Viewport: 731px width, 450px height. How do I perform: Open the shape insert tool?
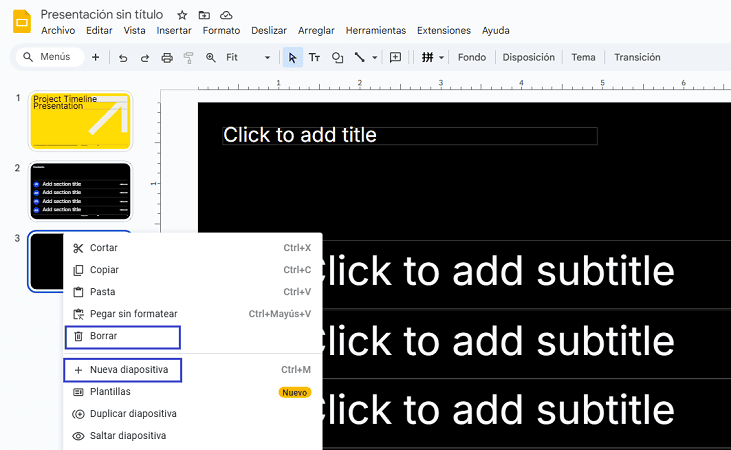337,57
